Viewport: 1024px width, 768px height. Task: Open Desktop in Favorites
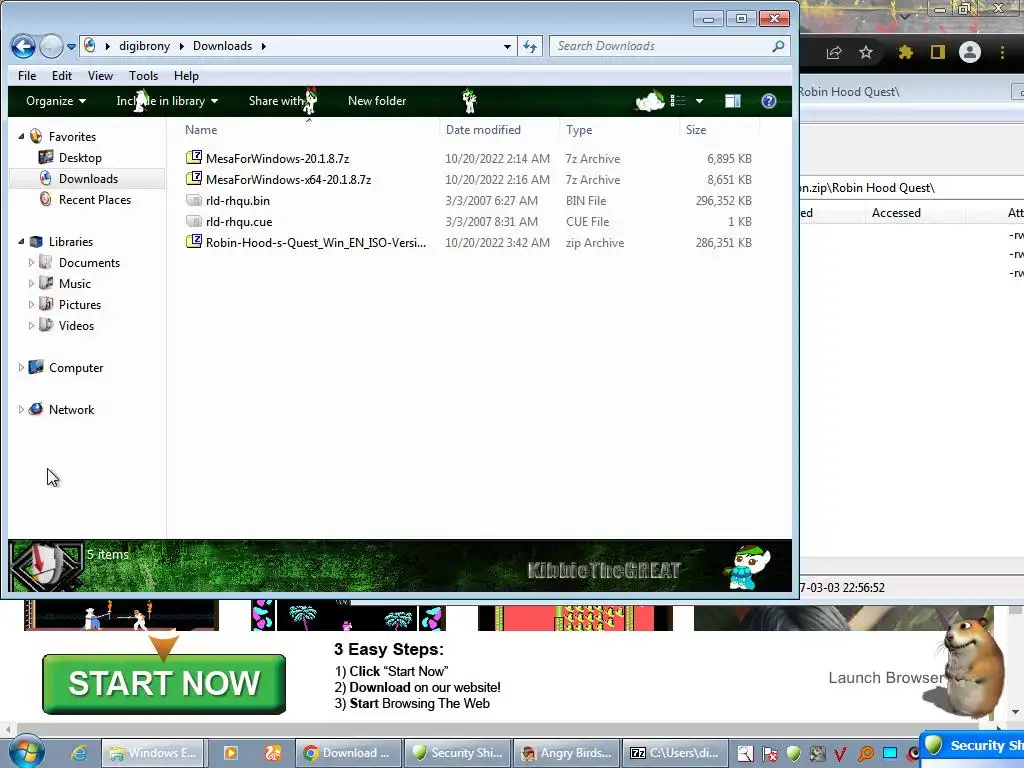click(x=80, y=158)
